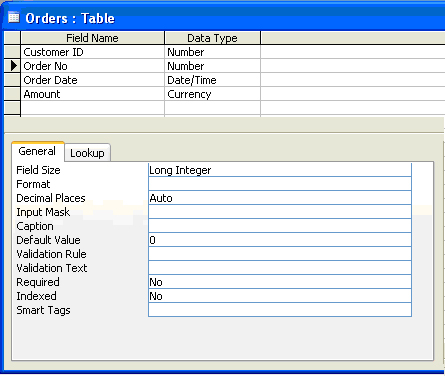Open the General tab
This screenshot has height=376, width=445.
(37, 151)
